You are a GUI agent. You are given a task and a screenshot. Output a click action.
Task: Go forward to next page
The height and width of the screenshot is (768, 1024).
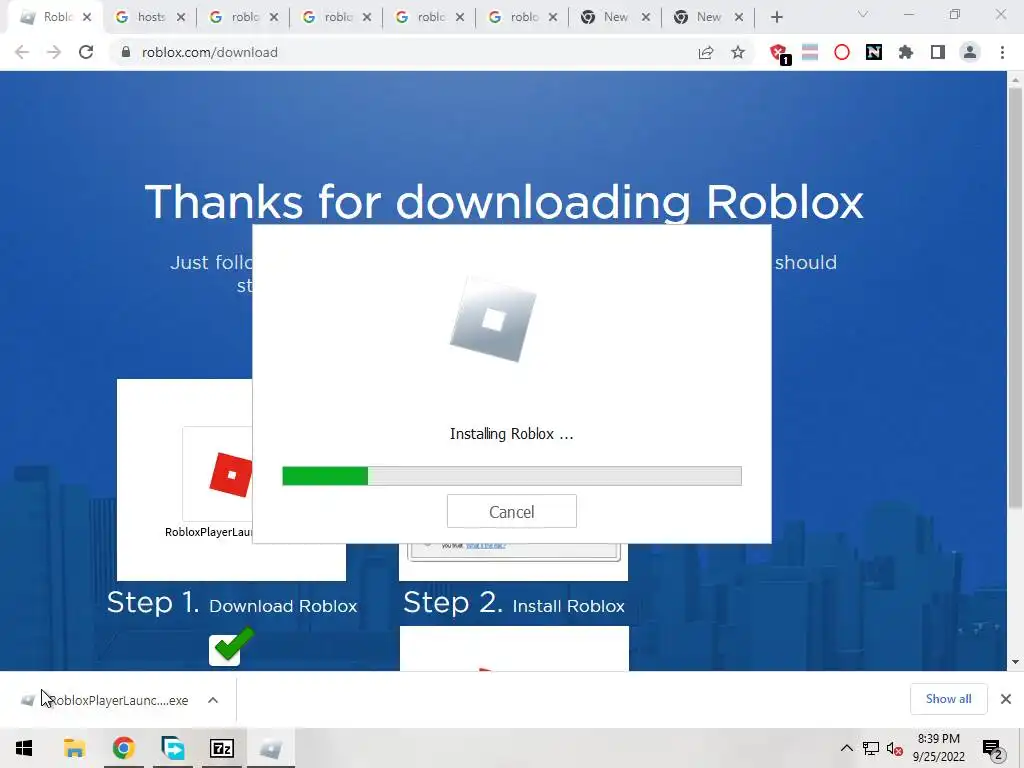coord(54,52)
